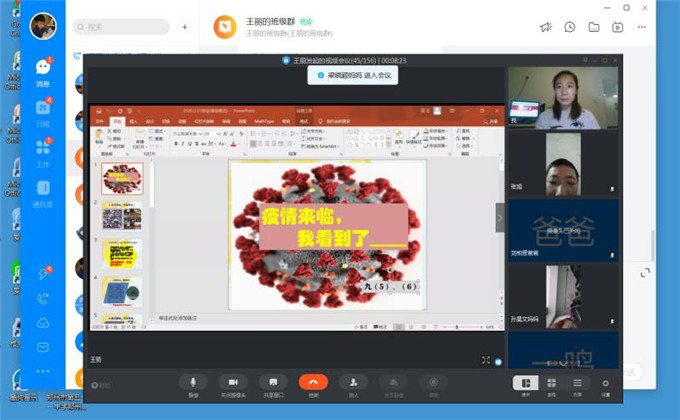680x420 pixels.
Task: Open the Home (开始) tab in shared PowerPoint
Action: (117, 121)
